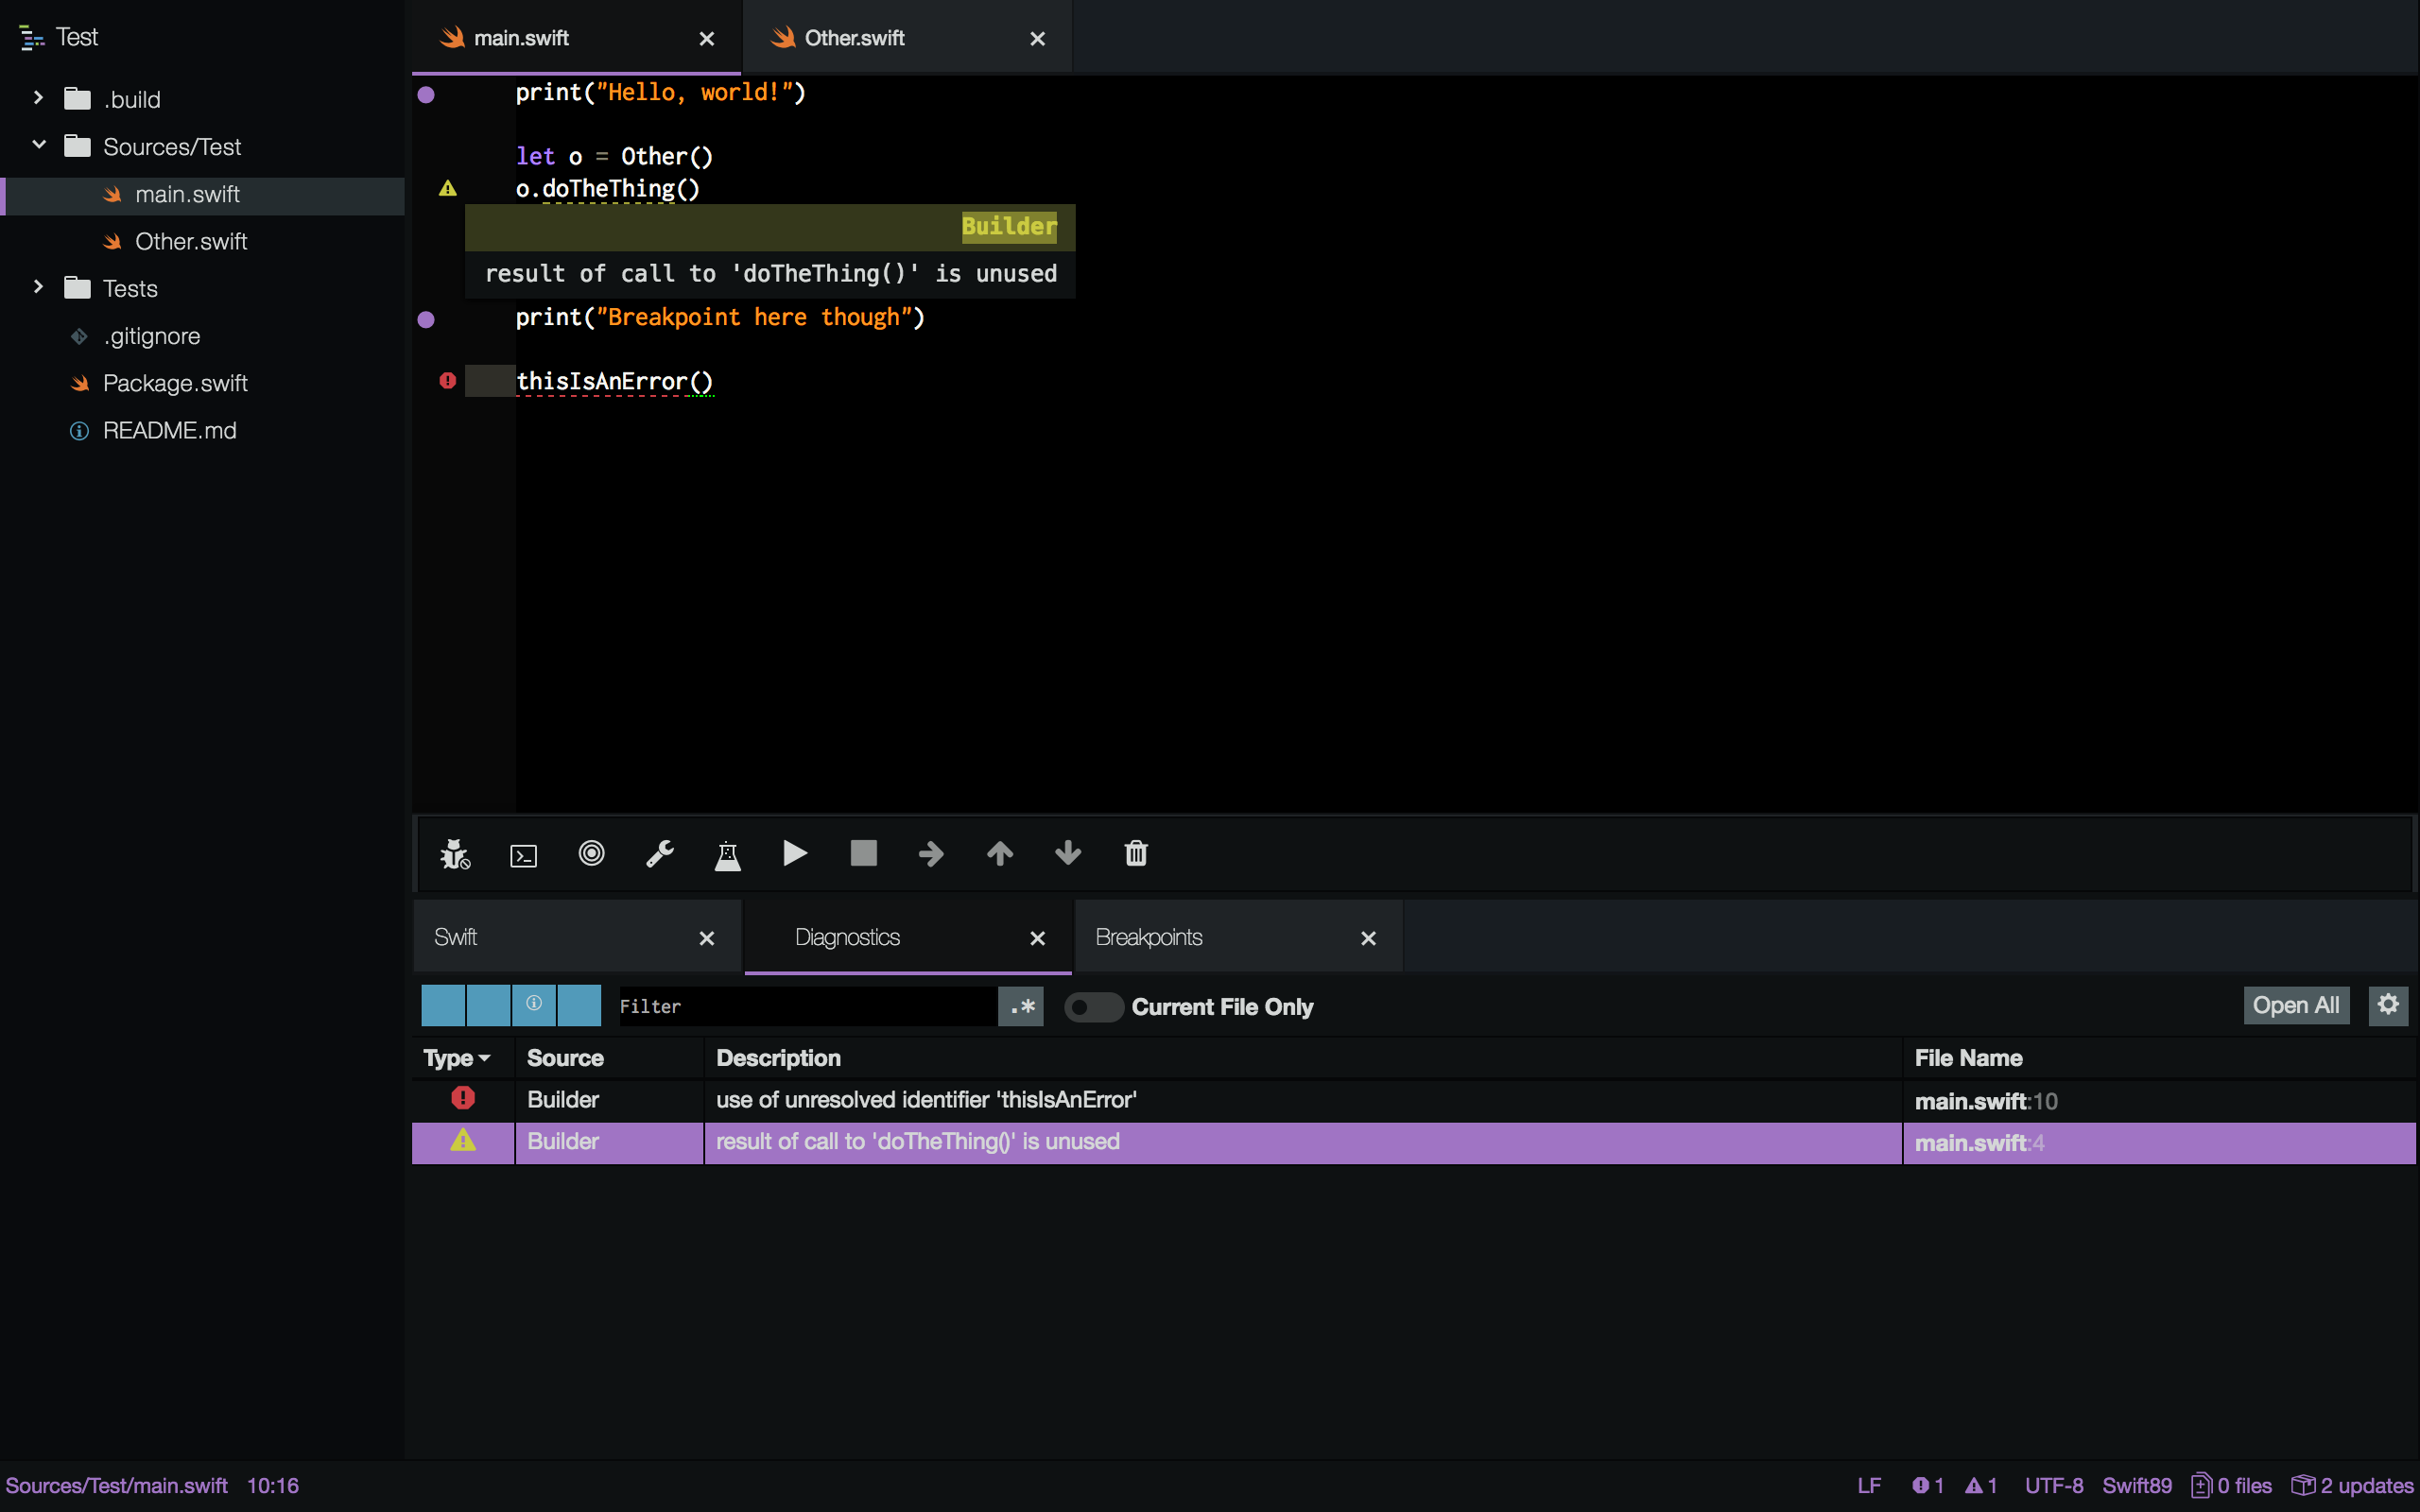The width and height of the screenshot is (2420, 1512).
Task: Click the target bullseye toolbar icon
Action: (591, 853)
